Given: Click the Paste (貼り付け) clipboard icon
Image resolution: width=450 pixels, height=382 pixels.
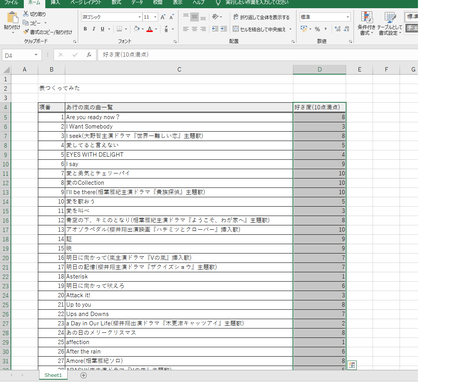Looking at the screenshot, I should (12, 17).
